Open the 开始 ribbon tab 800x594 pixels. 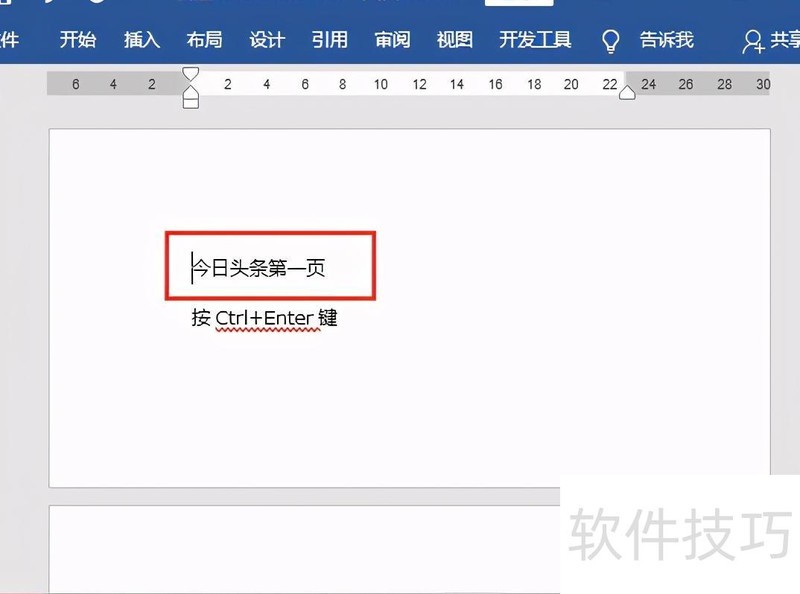(78, 40)
